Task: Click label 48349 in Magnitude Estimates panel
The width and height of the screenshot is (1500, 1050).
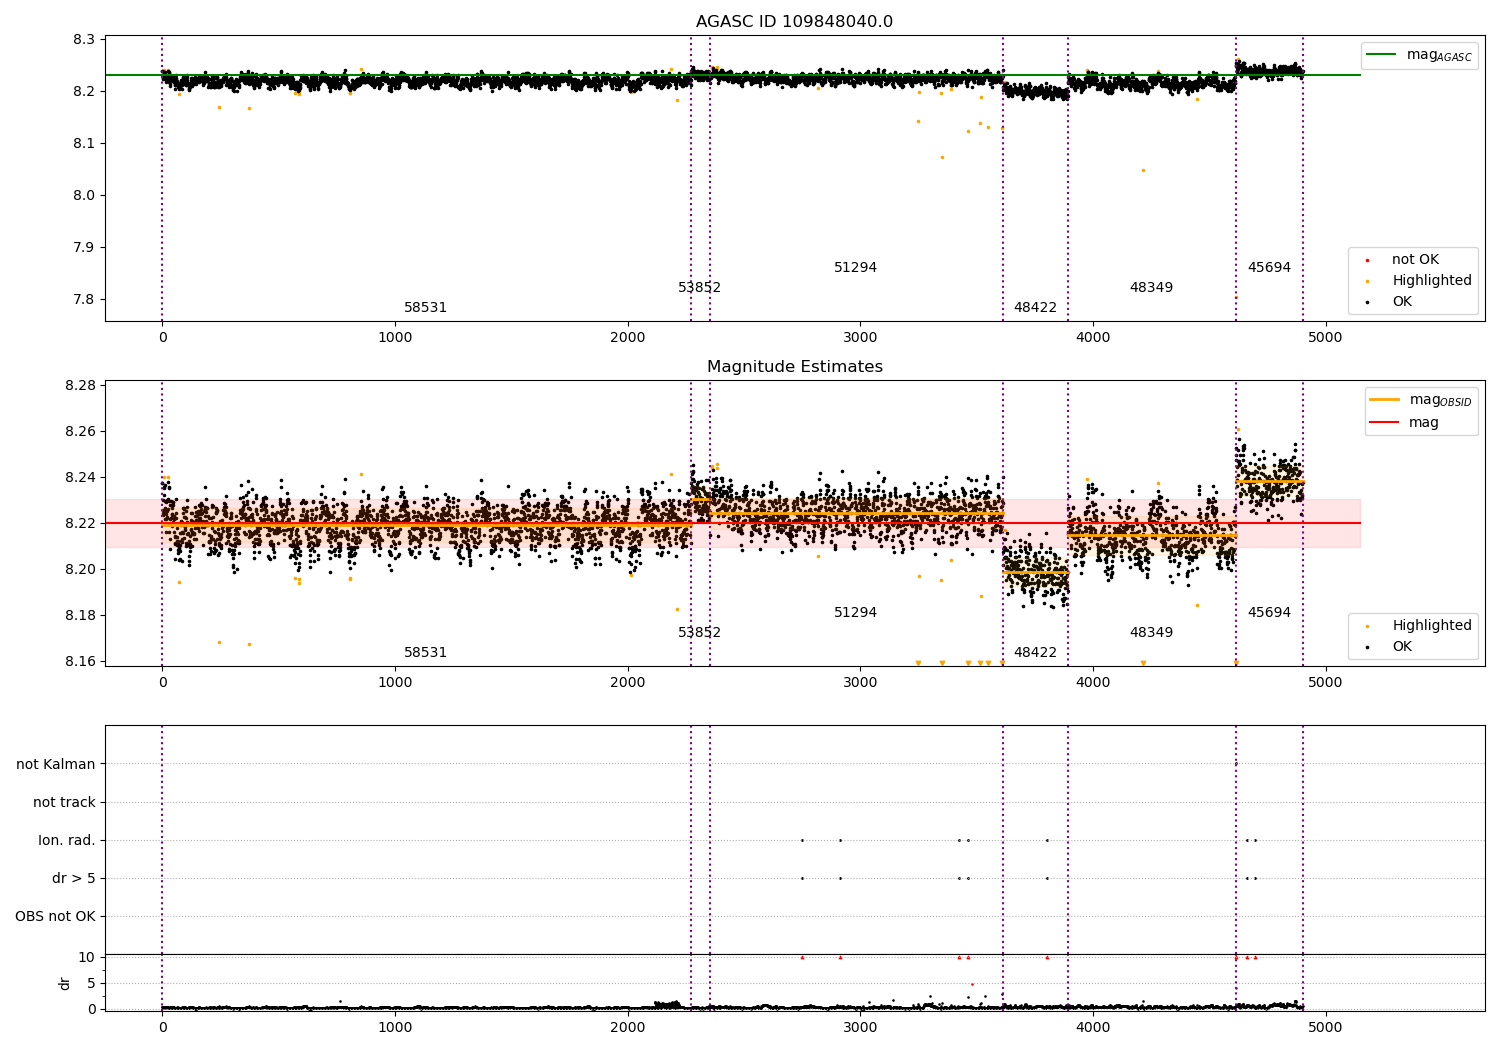Action: coord(1151,633)
